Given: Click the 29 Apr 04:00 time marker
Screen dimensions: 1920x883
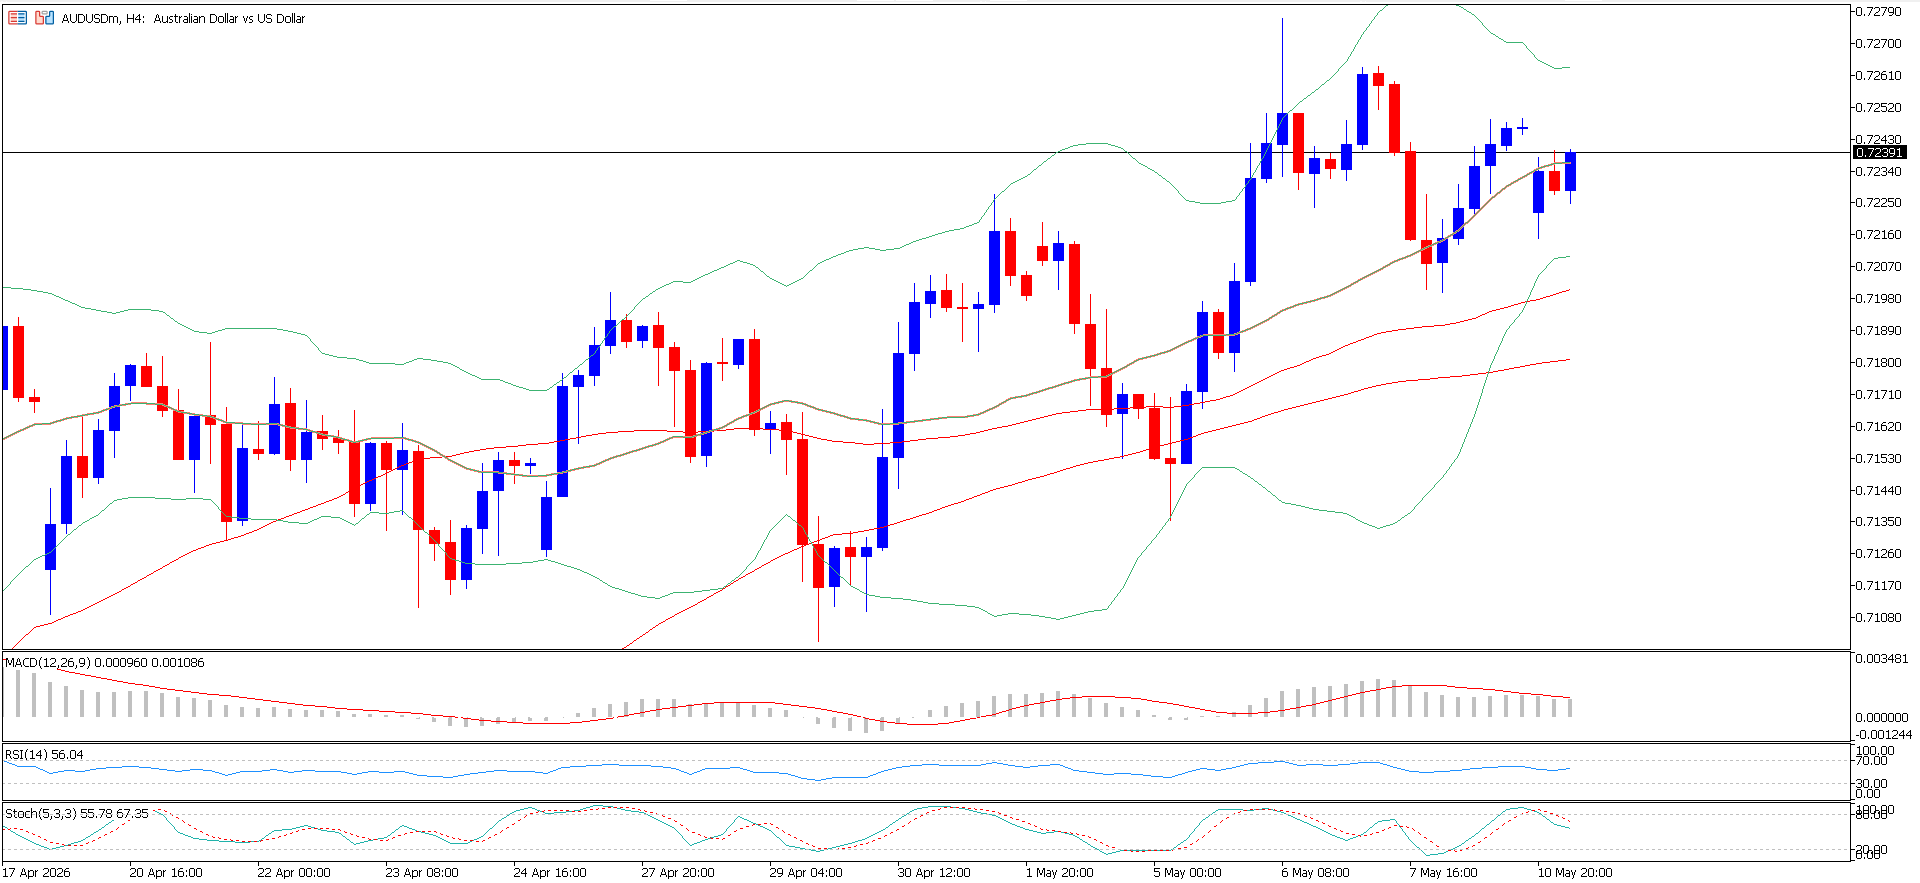Looking at the screenshot, I should coord(806,872).
